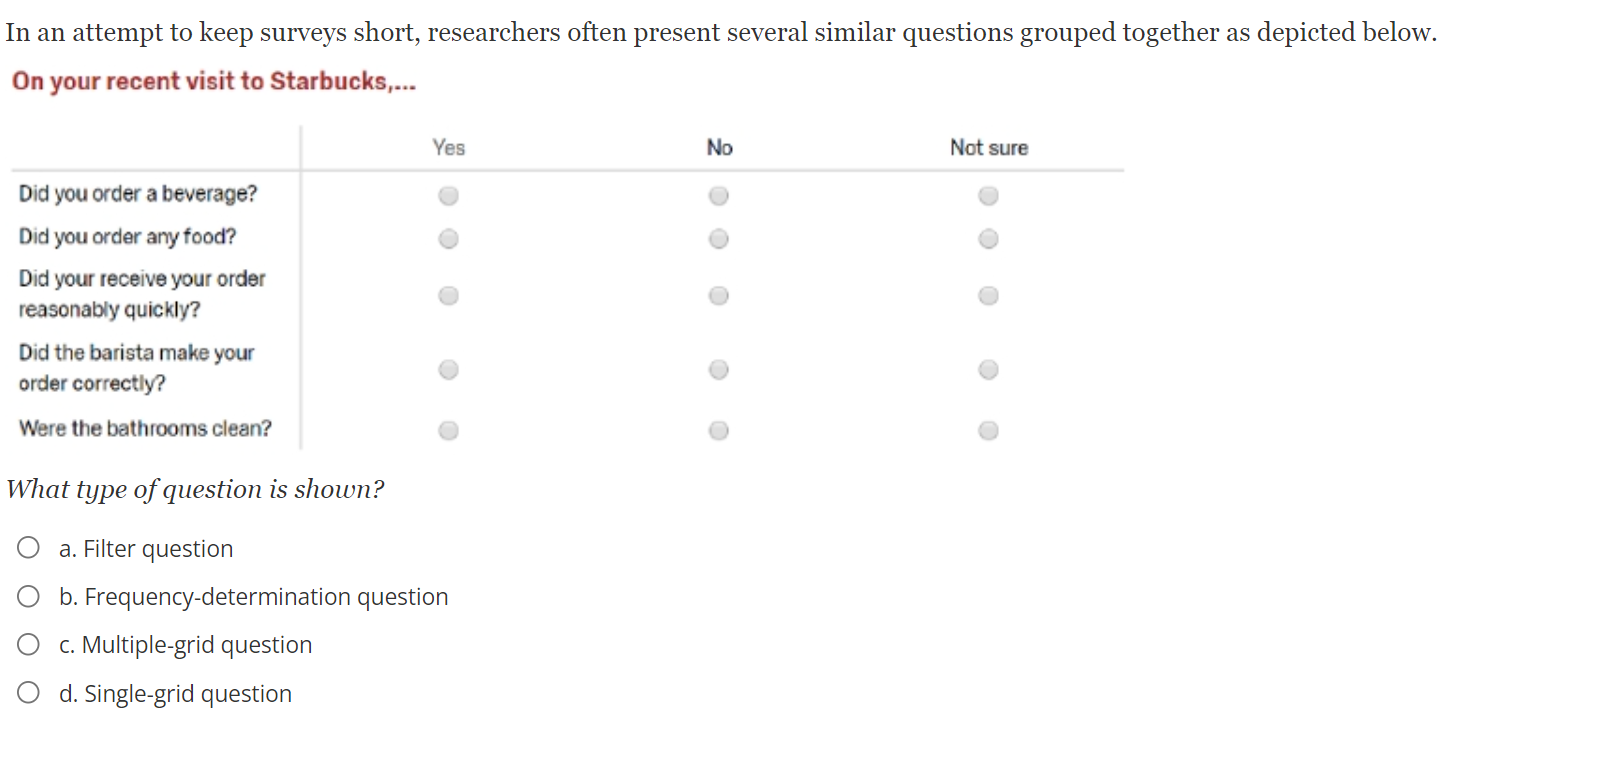This screenshot has width=1608, height=769.
Task: Select Not sure for barista order correctness
Action: [x=989, y=369]
